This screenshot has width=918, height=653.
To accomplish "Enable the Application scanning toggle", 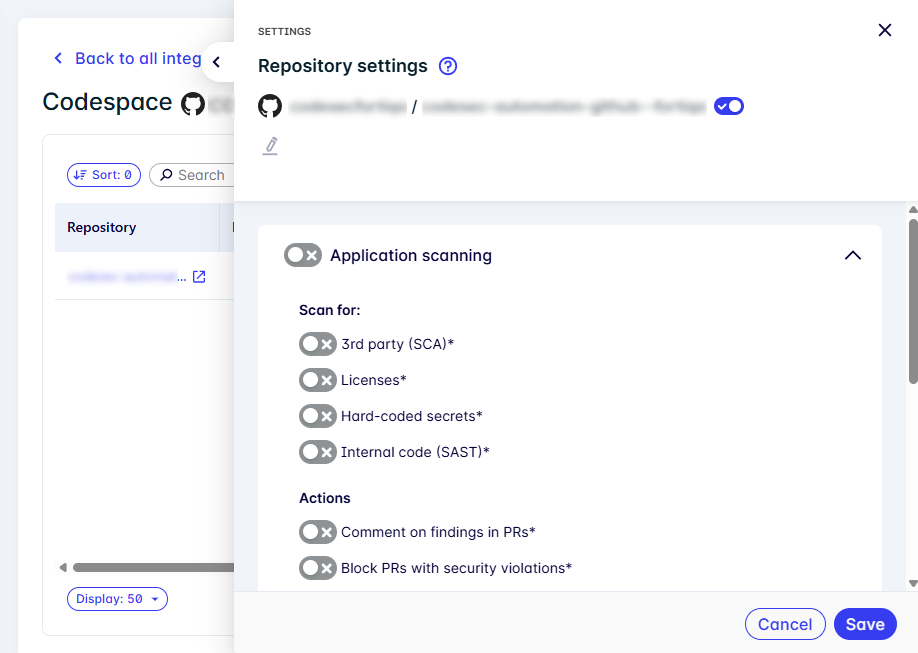I will [303, 255].
